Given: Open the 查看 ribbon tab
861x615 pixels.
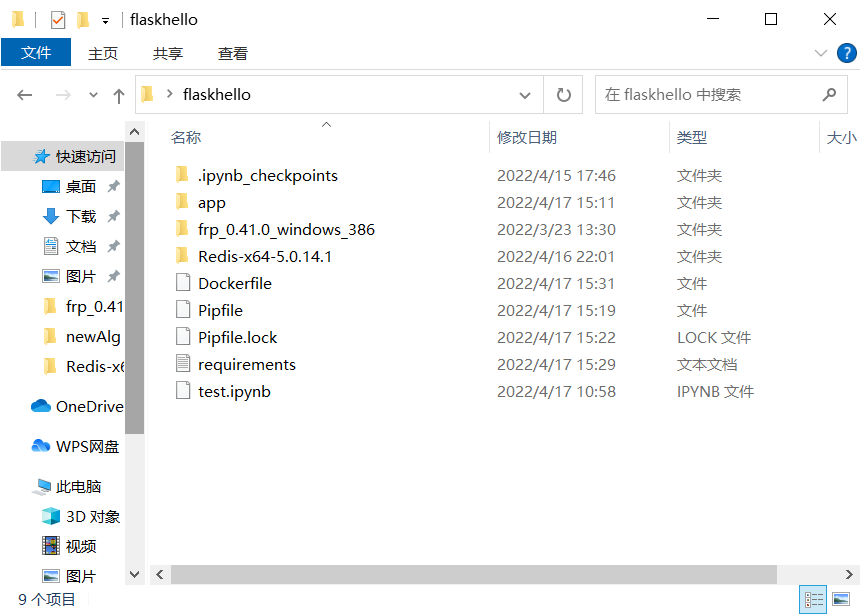Looking at the screenshot, I should [x=232, y=53].
